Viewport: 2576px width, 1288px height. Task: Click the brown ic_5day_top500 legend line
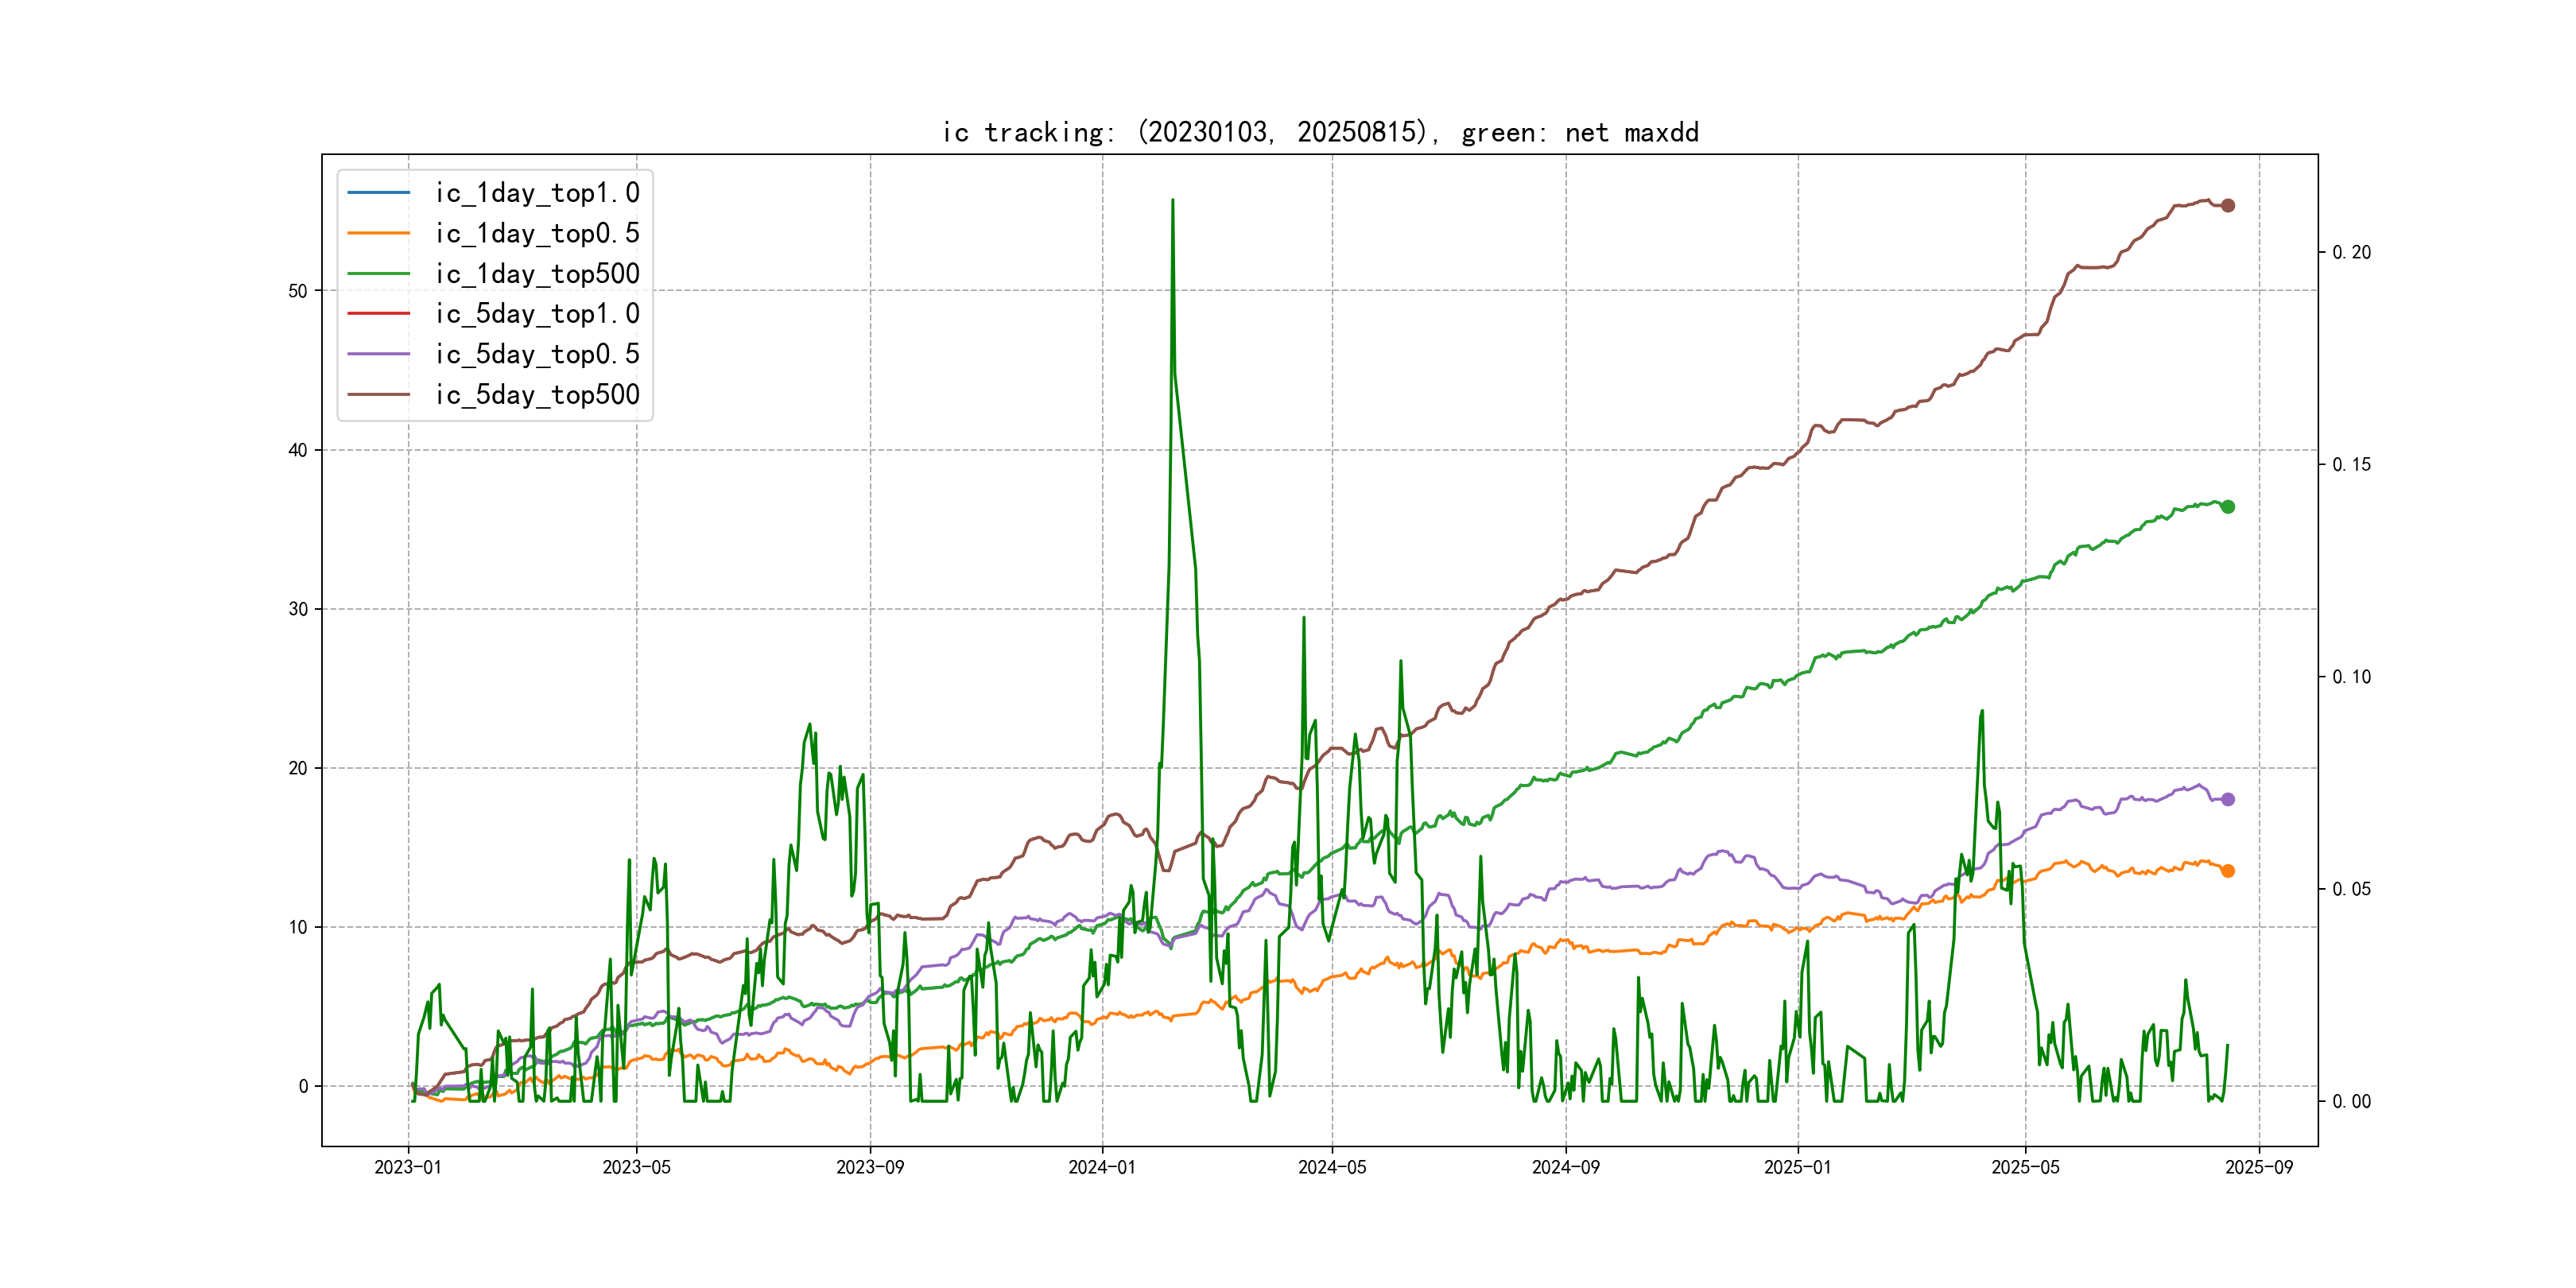coord(378,394)
